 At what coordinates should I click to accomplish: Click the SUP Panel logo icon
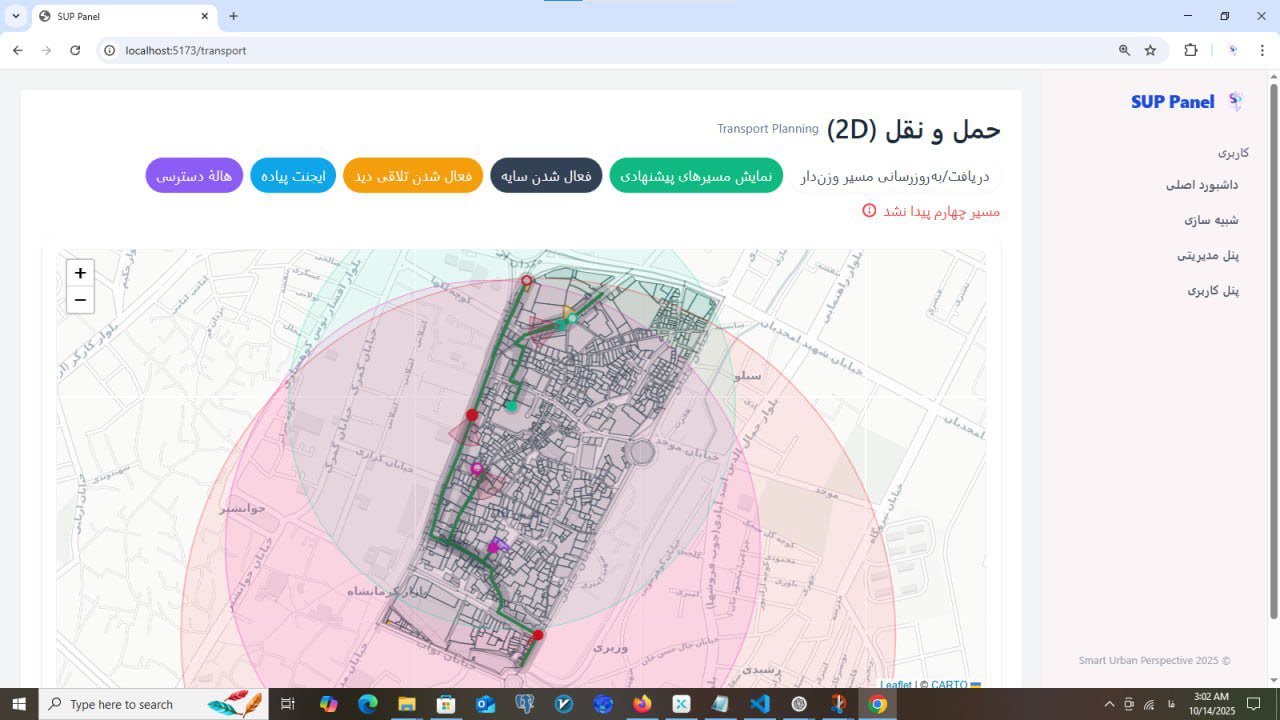click(x=1236, y=101)
